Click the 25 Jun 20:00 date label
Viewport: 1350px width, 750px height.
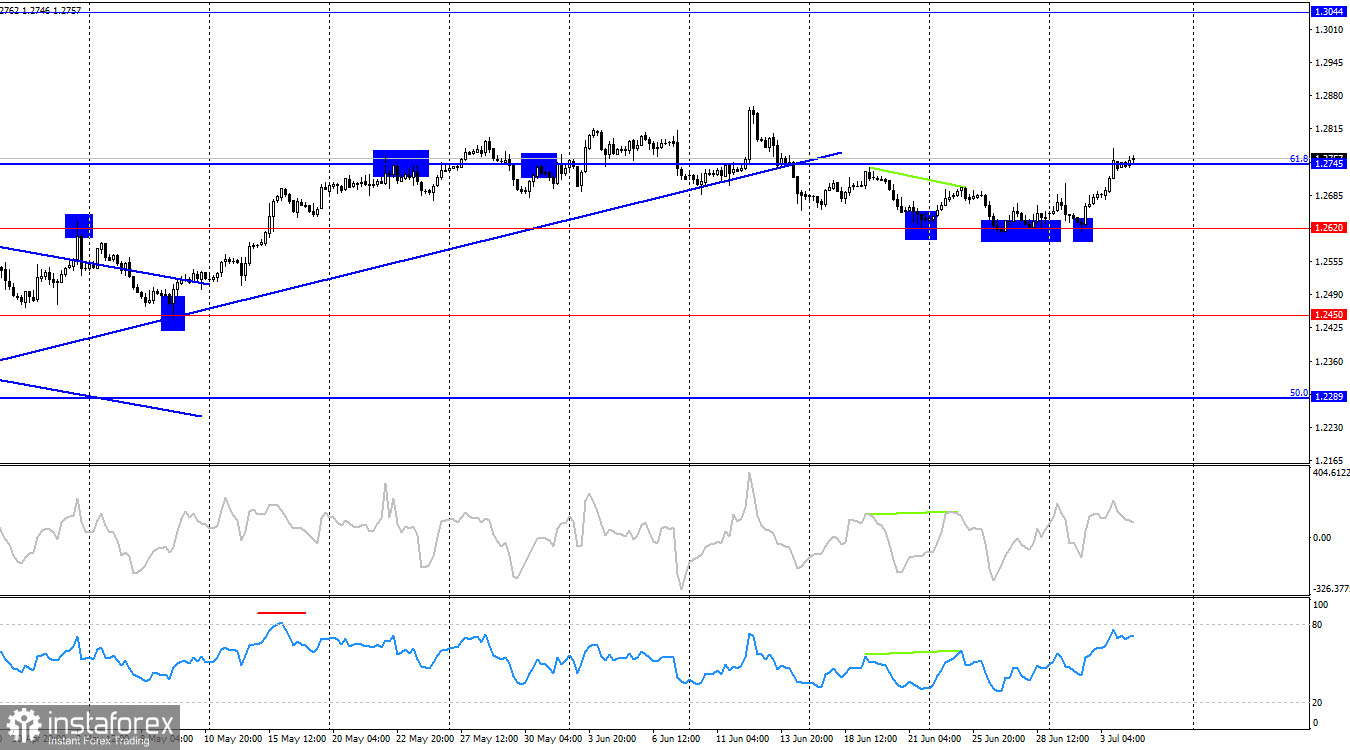(x=1001, y=738)
